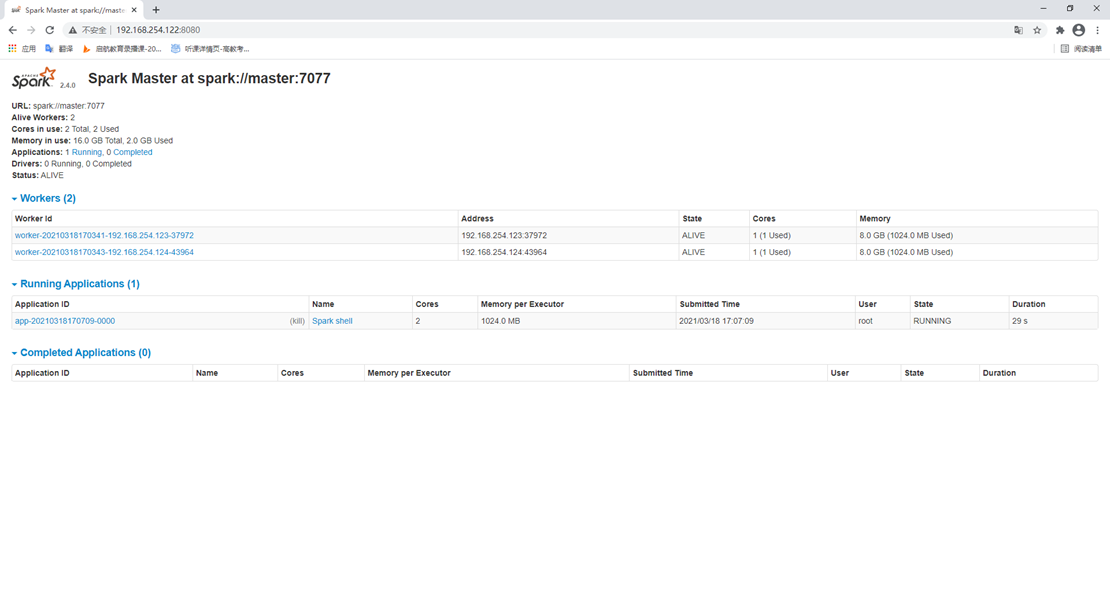Click the Status: ALIVE line

coord(38,175)
